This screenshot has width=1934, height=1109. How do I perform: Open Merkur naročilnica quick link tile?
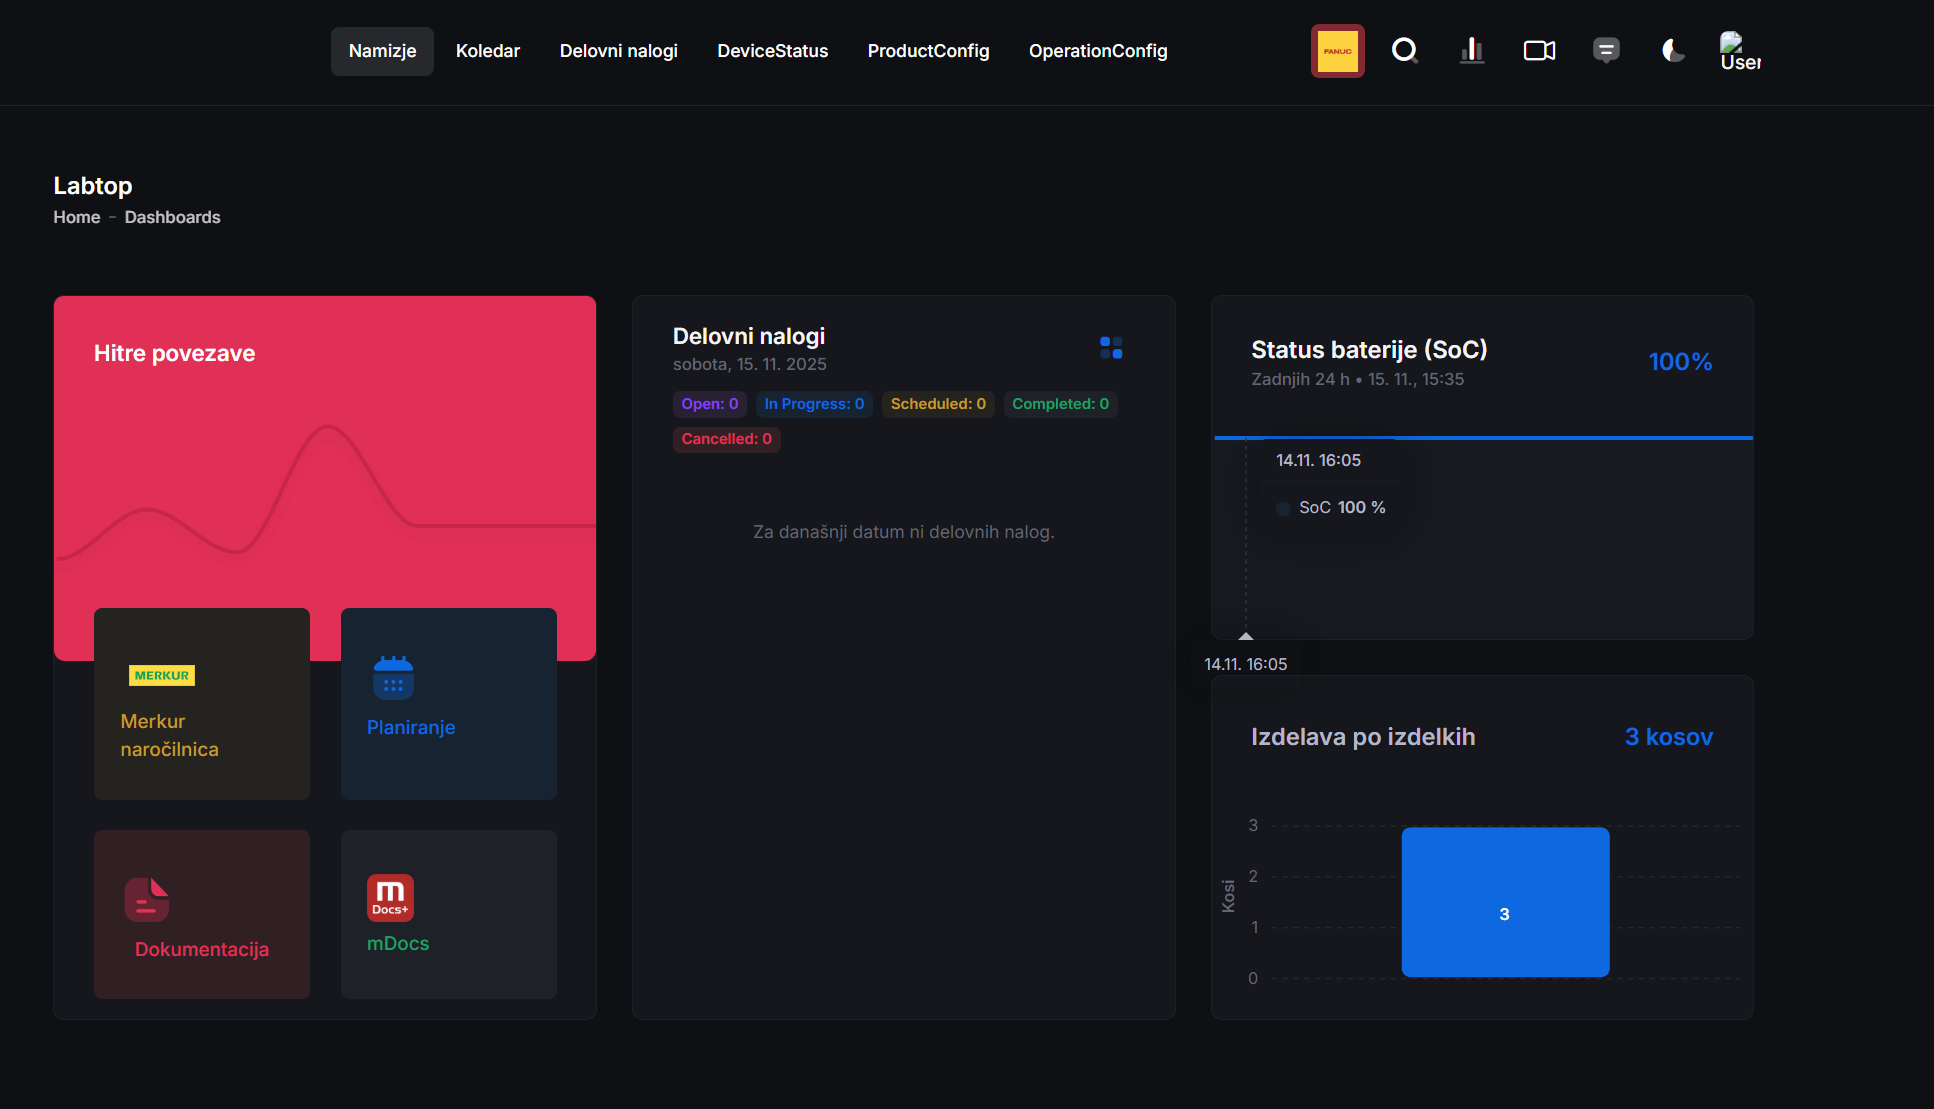coord(201,704)
